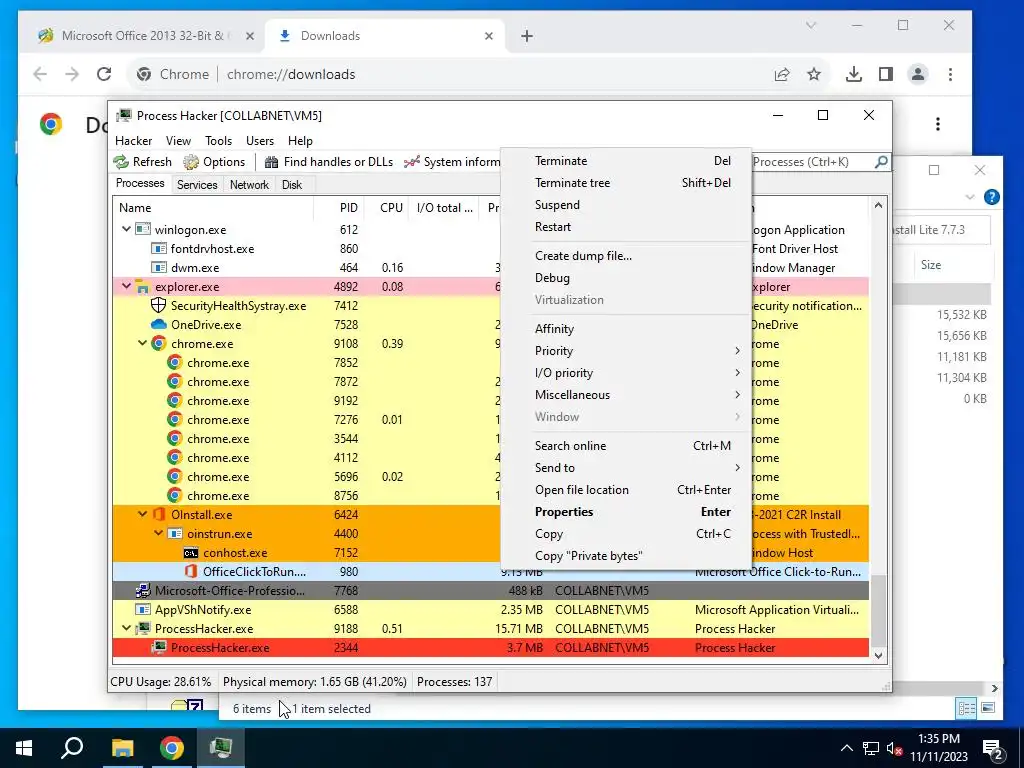Choose Terminate from context menu
The width and height of the screenshot is (1024, 768).
[627, 161]
